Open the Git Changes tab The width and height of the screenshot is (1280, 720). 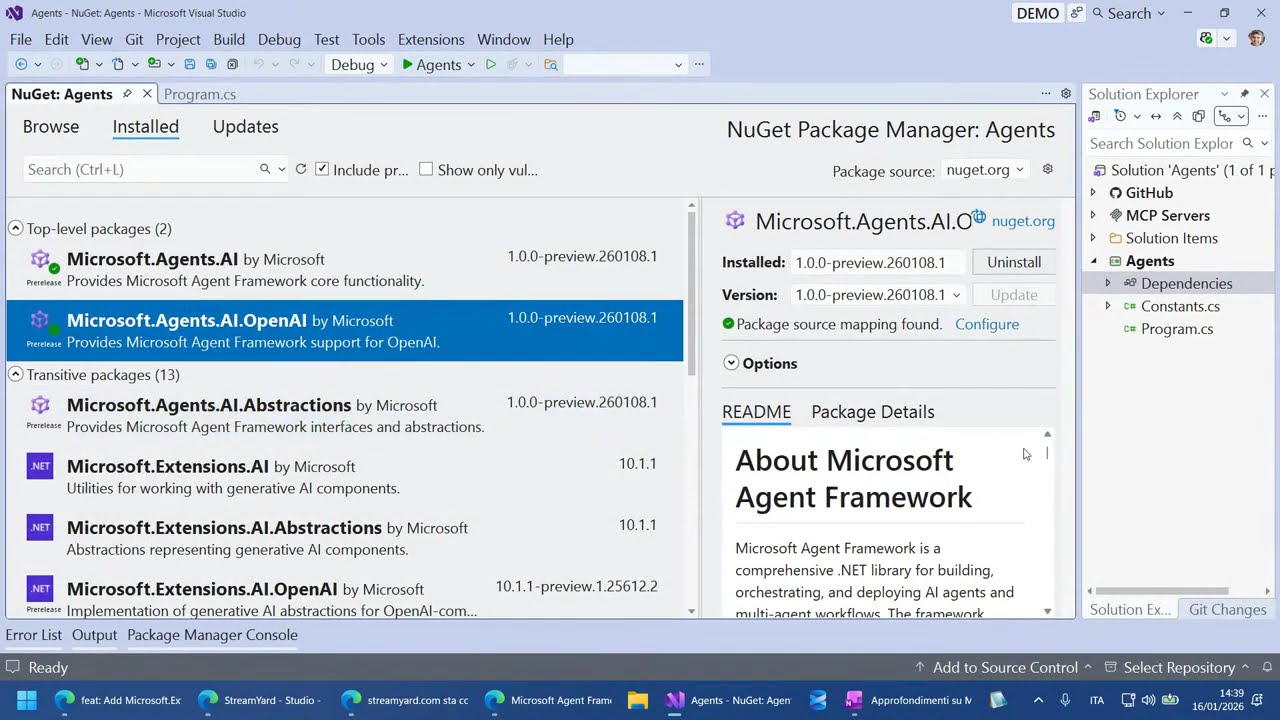1227,609
